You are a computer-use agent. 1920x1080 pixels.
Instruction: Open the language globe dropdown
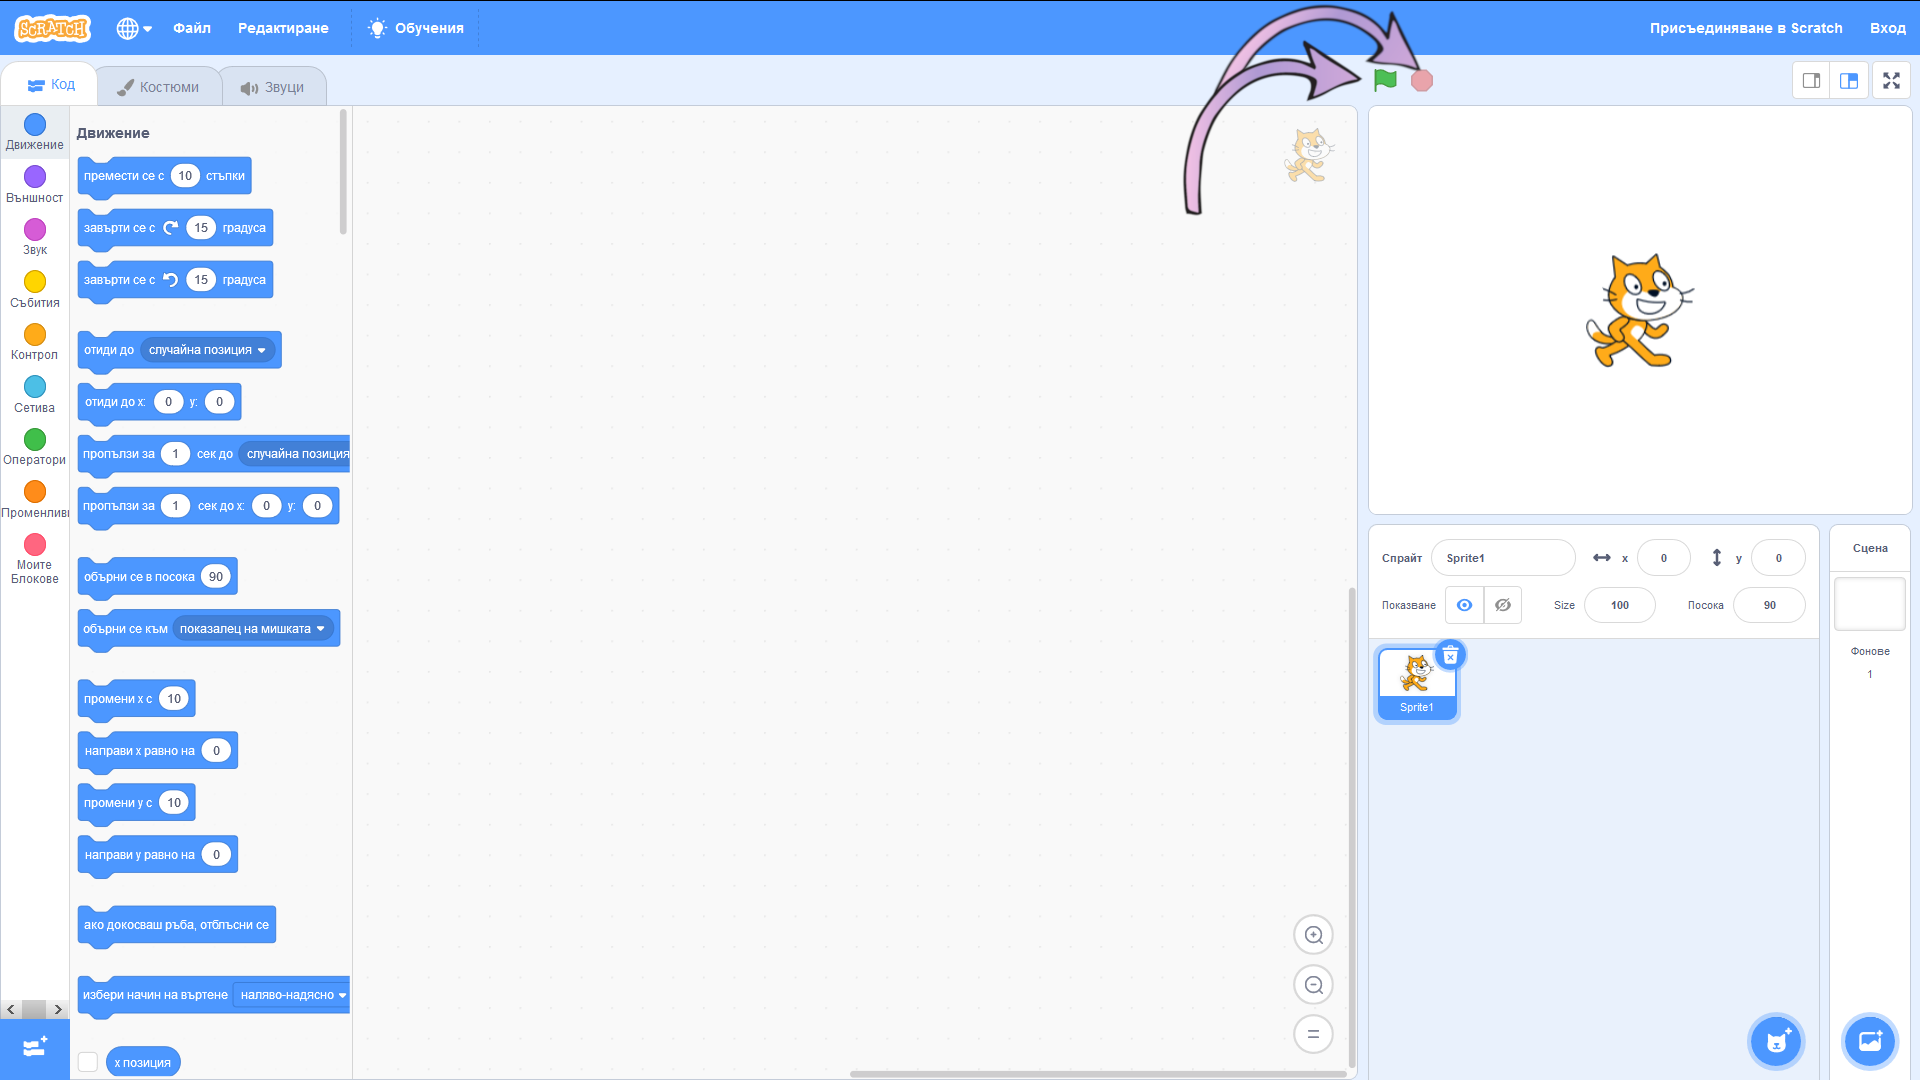134,28
